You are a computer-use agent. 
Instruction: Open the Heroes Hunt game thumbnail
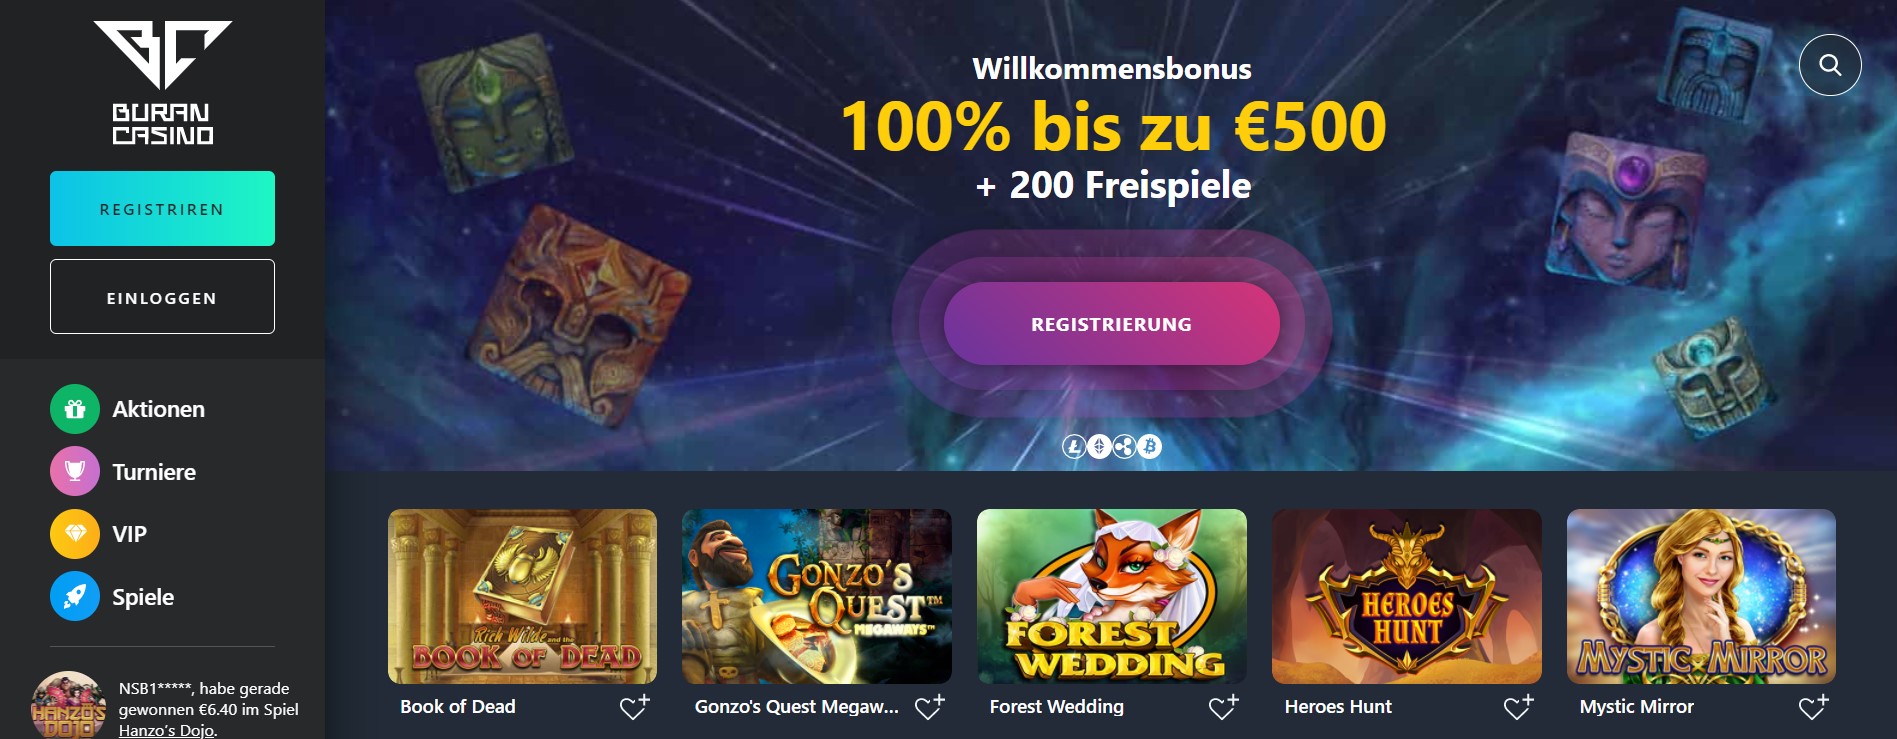pos(1406,596)
